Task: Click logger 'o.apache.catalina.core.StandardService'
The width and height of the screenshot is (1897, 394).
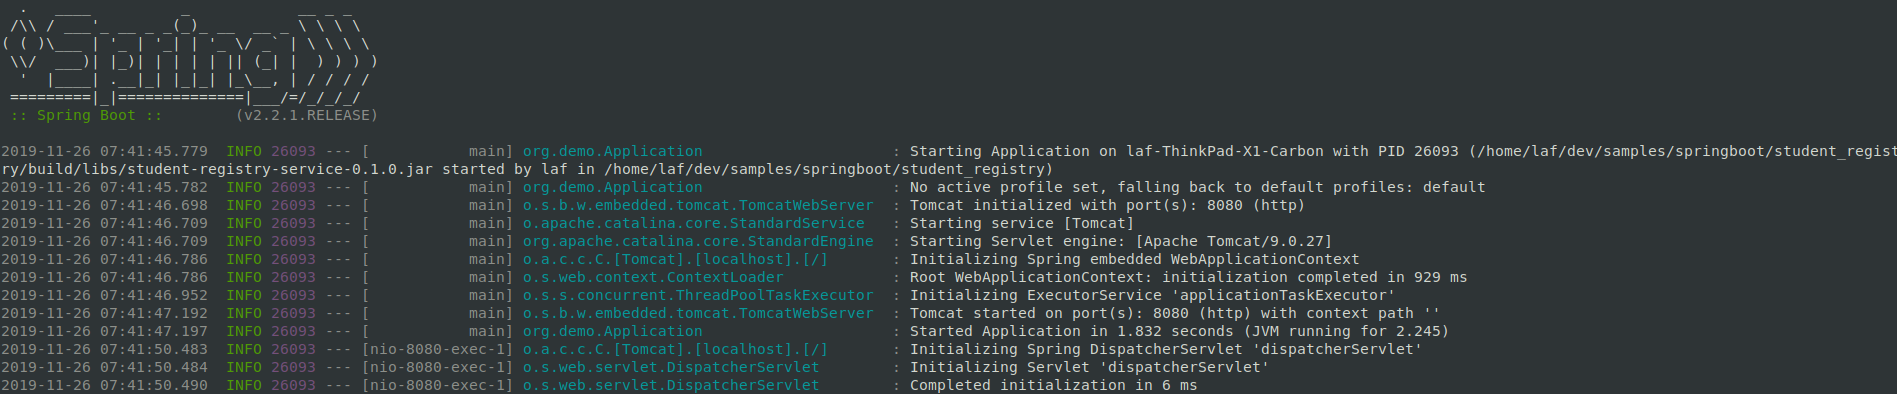Action: (693, 223)
